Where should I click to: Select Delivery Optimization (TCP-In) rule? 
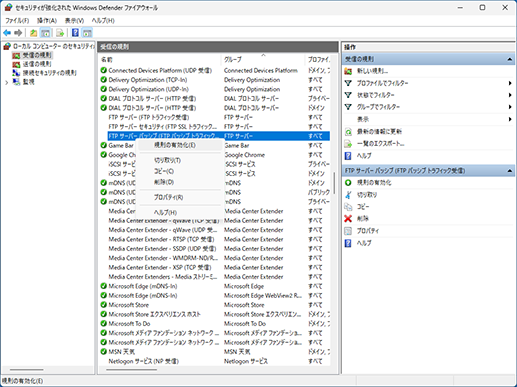148,80
